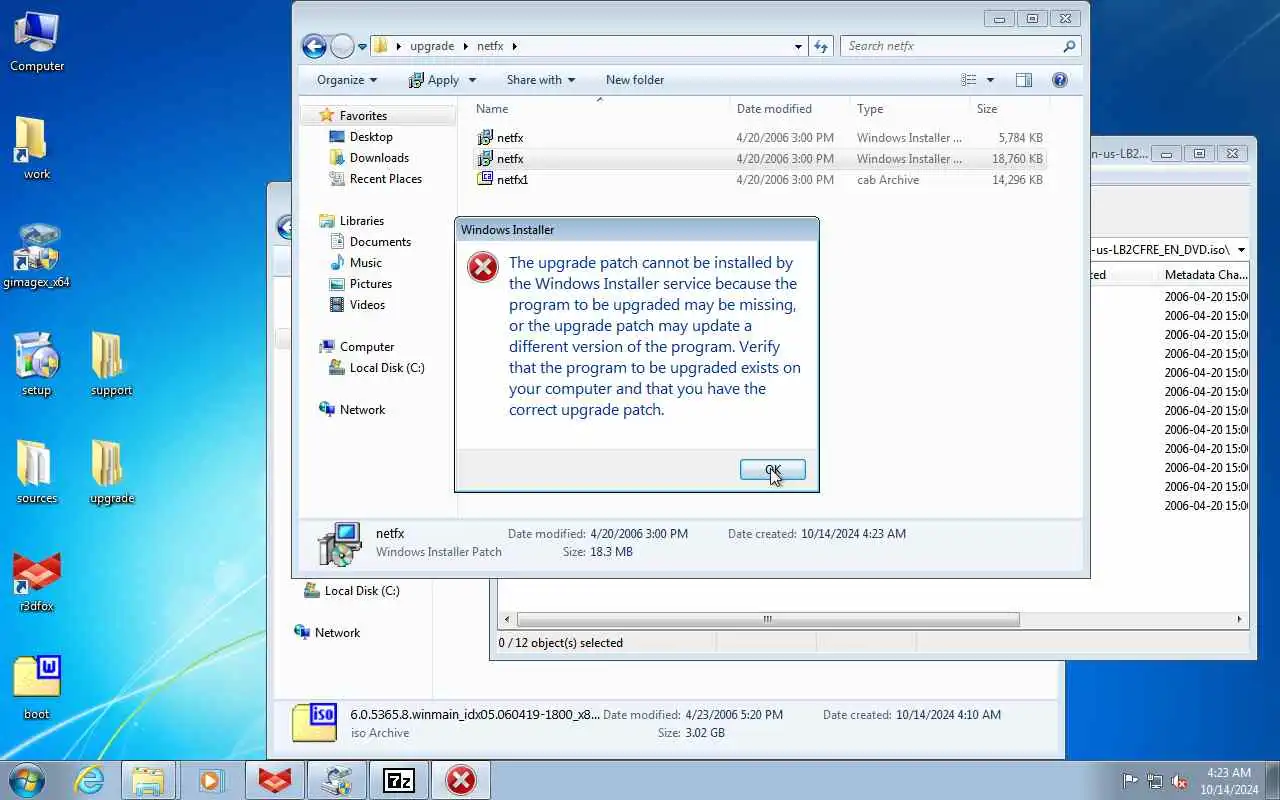Sort by the Type column header
This screenshot has height=800, width=1280.
tap(910, 109)
